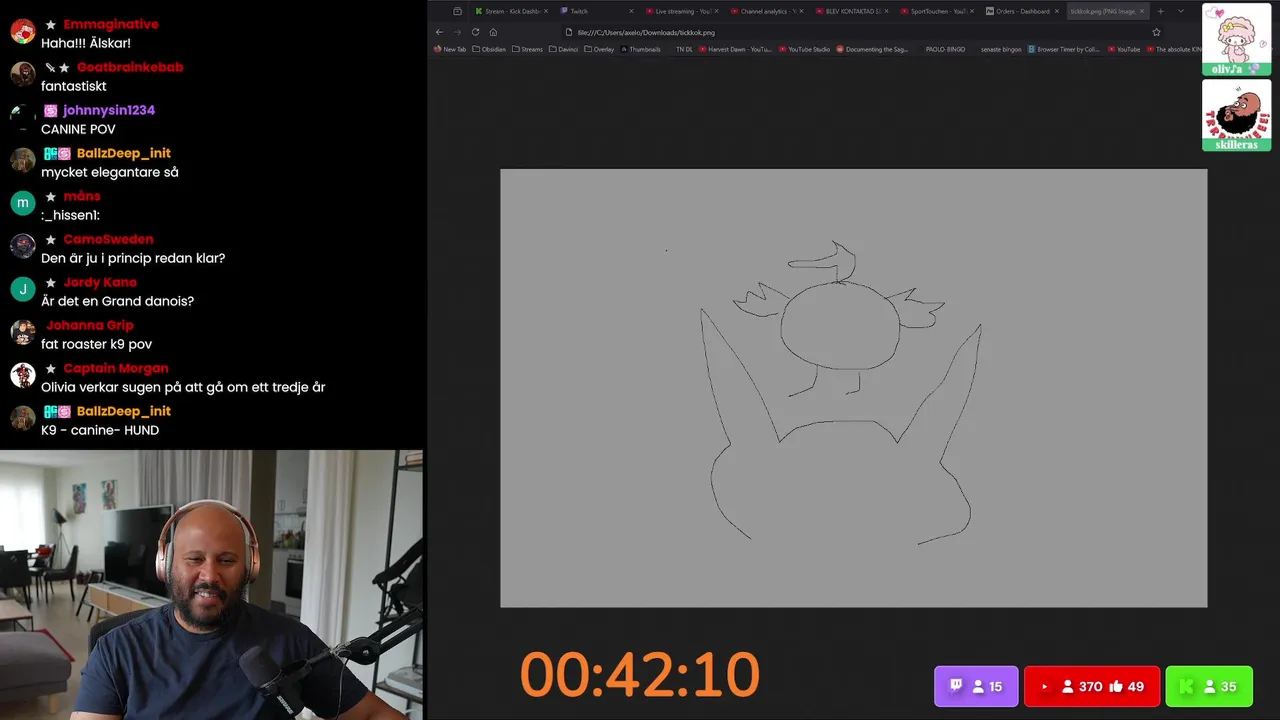Click the red YouTube viewers and likes counter

click(1092, 686)
